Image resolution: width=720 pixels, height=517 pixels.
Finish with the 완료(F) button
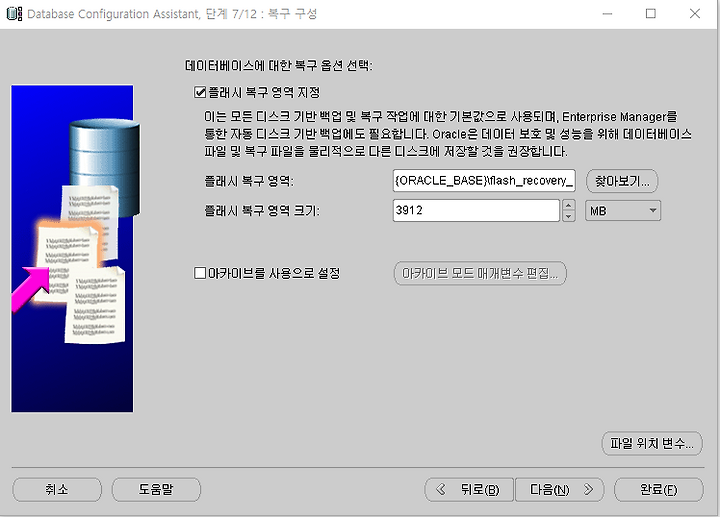(658, 489)
